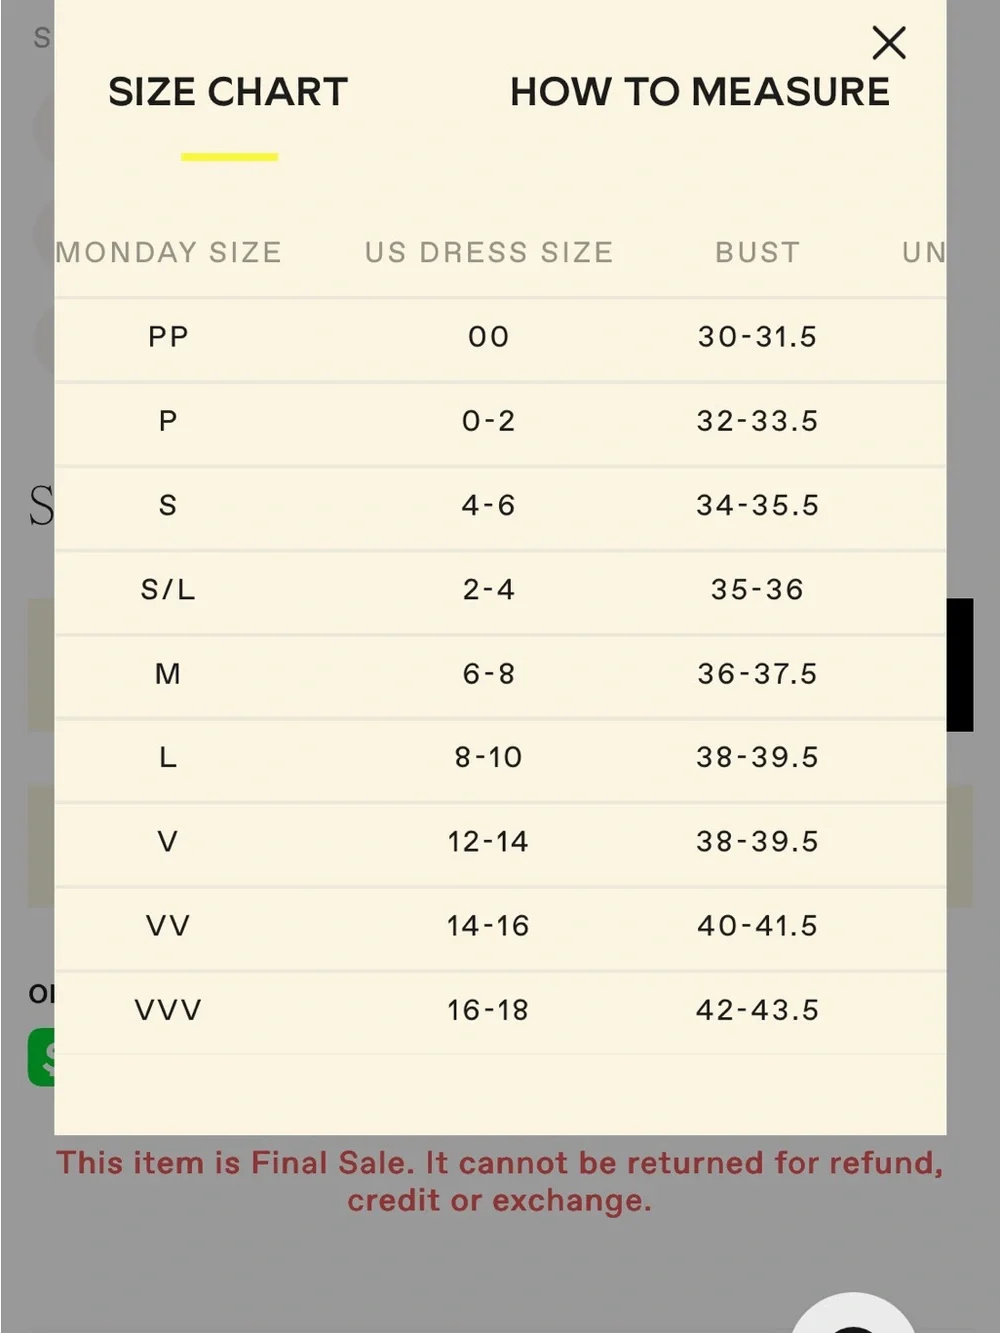Viewport: 1000px width, 1333px height.
Task: Click the Final Sale notice text
Action: 500,1181
